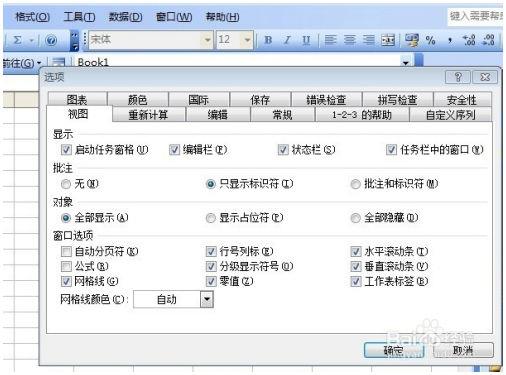Open the Window (窗口) menu
This screenshot has height=375, width=506.
click(174, 17)
